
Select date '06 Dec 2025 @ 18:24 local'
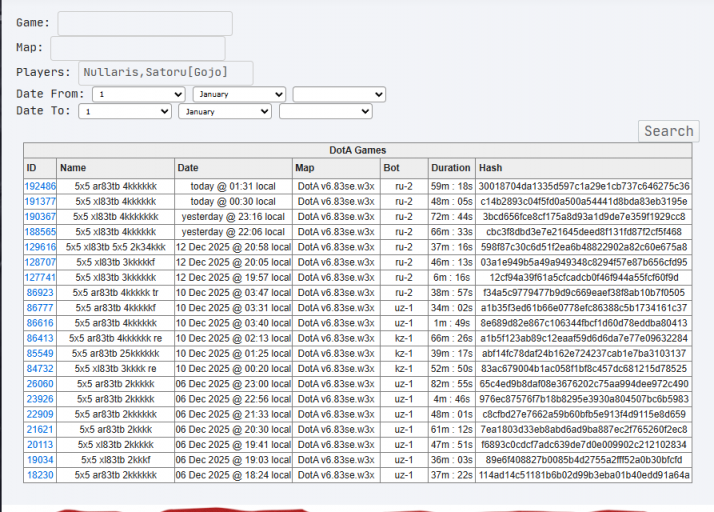tap(233, 475)
